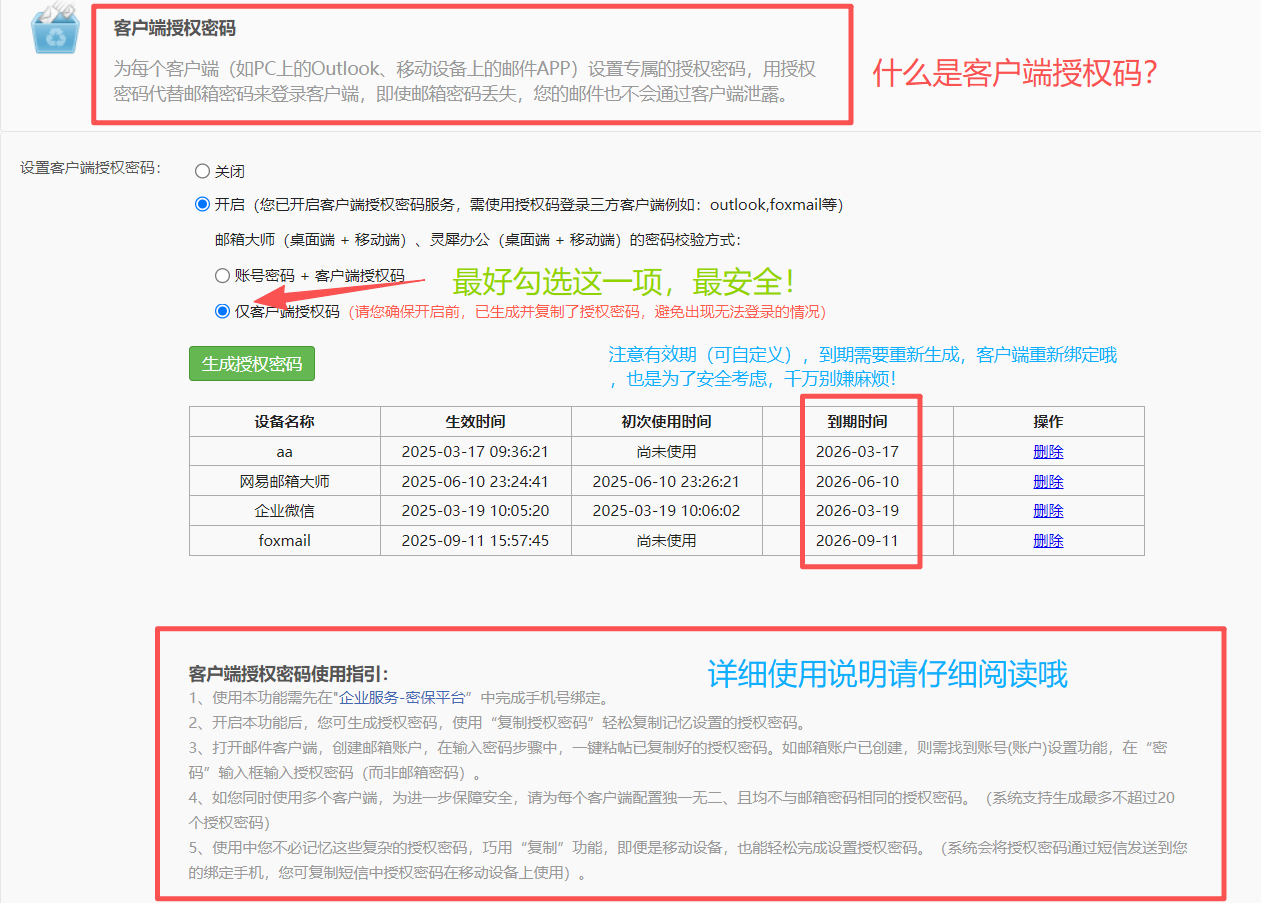Select the foxmail device name cell
The image size is (1261, 903).
pyautogui.click(x=285, y=541)
